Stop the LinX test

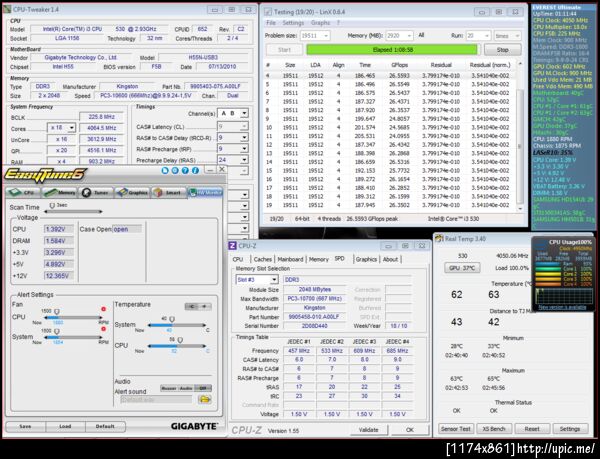tap(502, 50)
